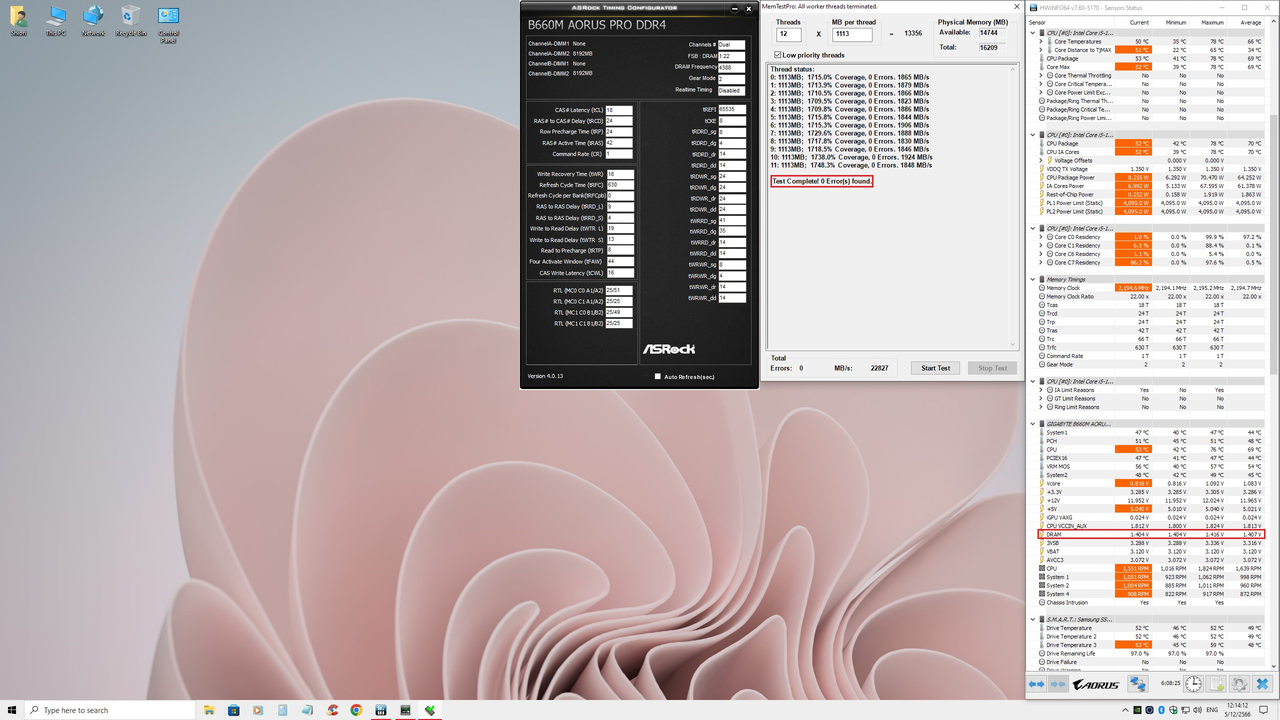This screenshot has width=1280, height=720.
Task: Click the AORUS logo in the HWiNFO footer
Action: pos(1098,683)
